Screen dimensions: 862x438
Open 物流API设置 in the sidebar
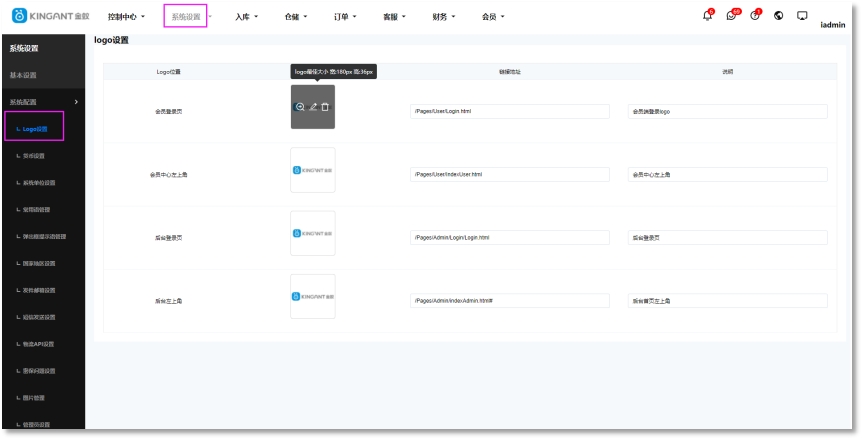(38, 345)
